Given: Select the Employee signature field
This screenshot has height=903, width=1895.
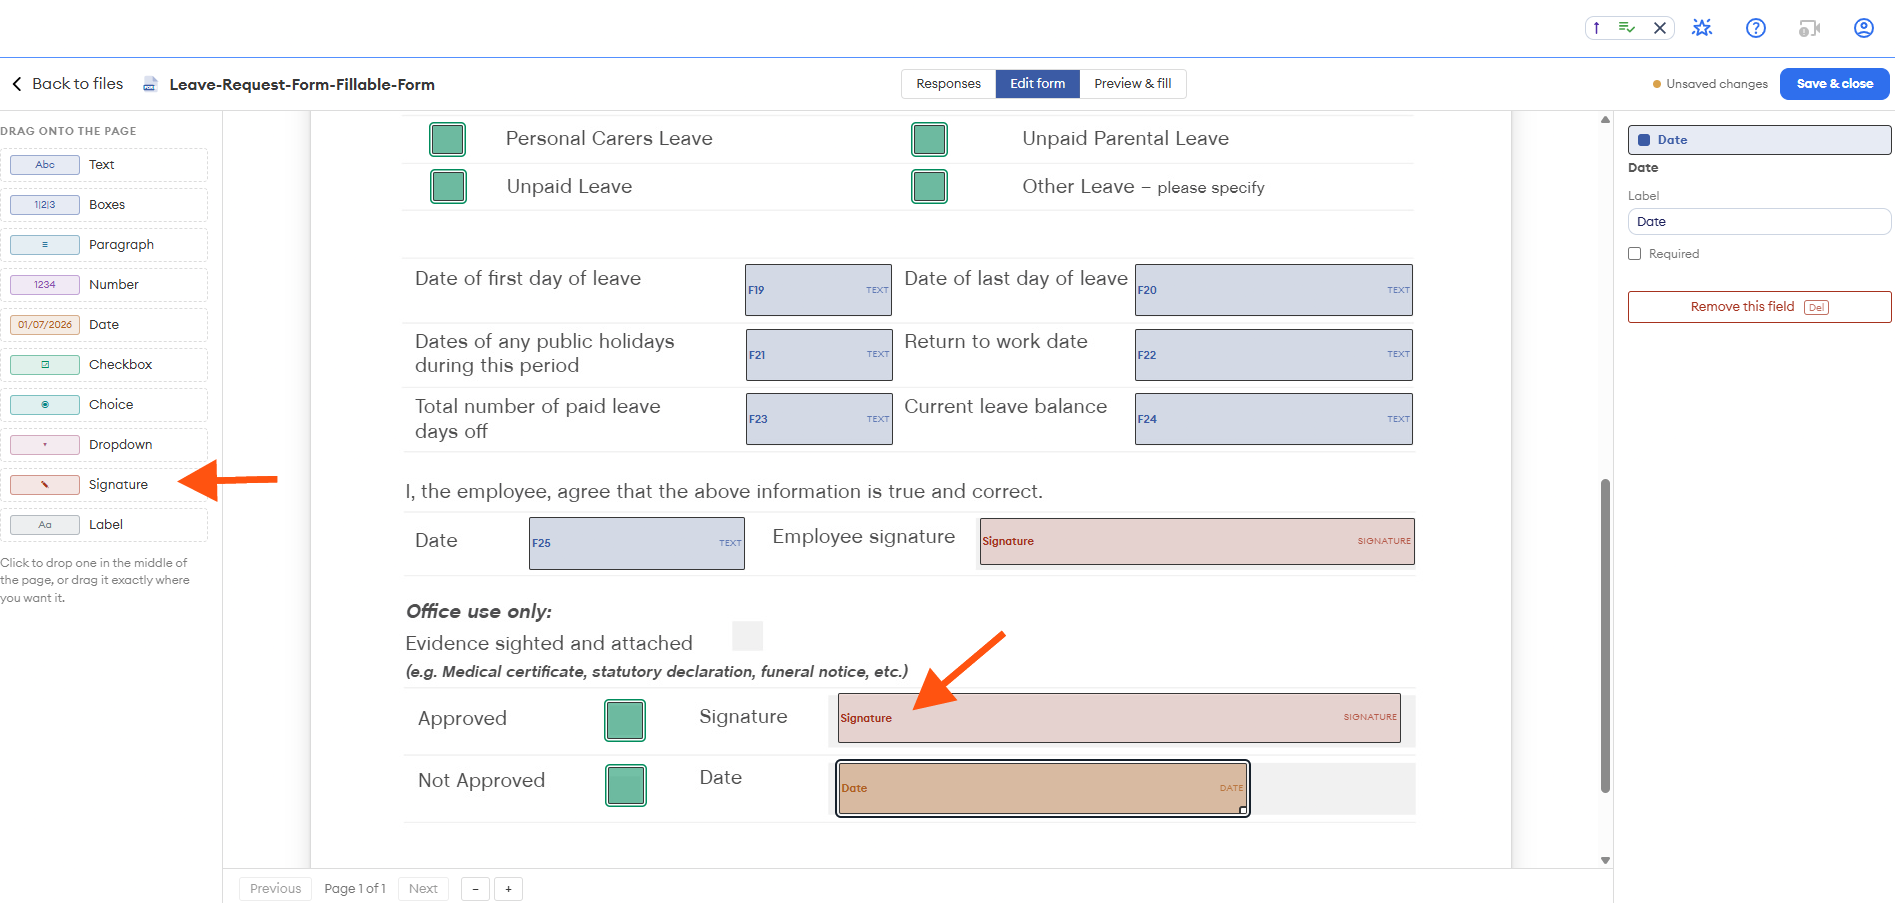Looking at the screenshot, I should click(1197, 541).
